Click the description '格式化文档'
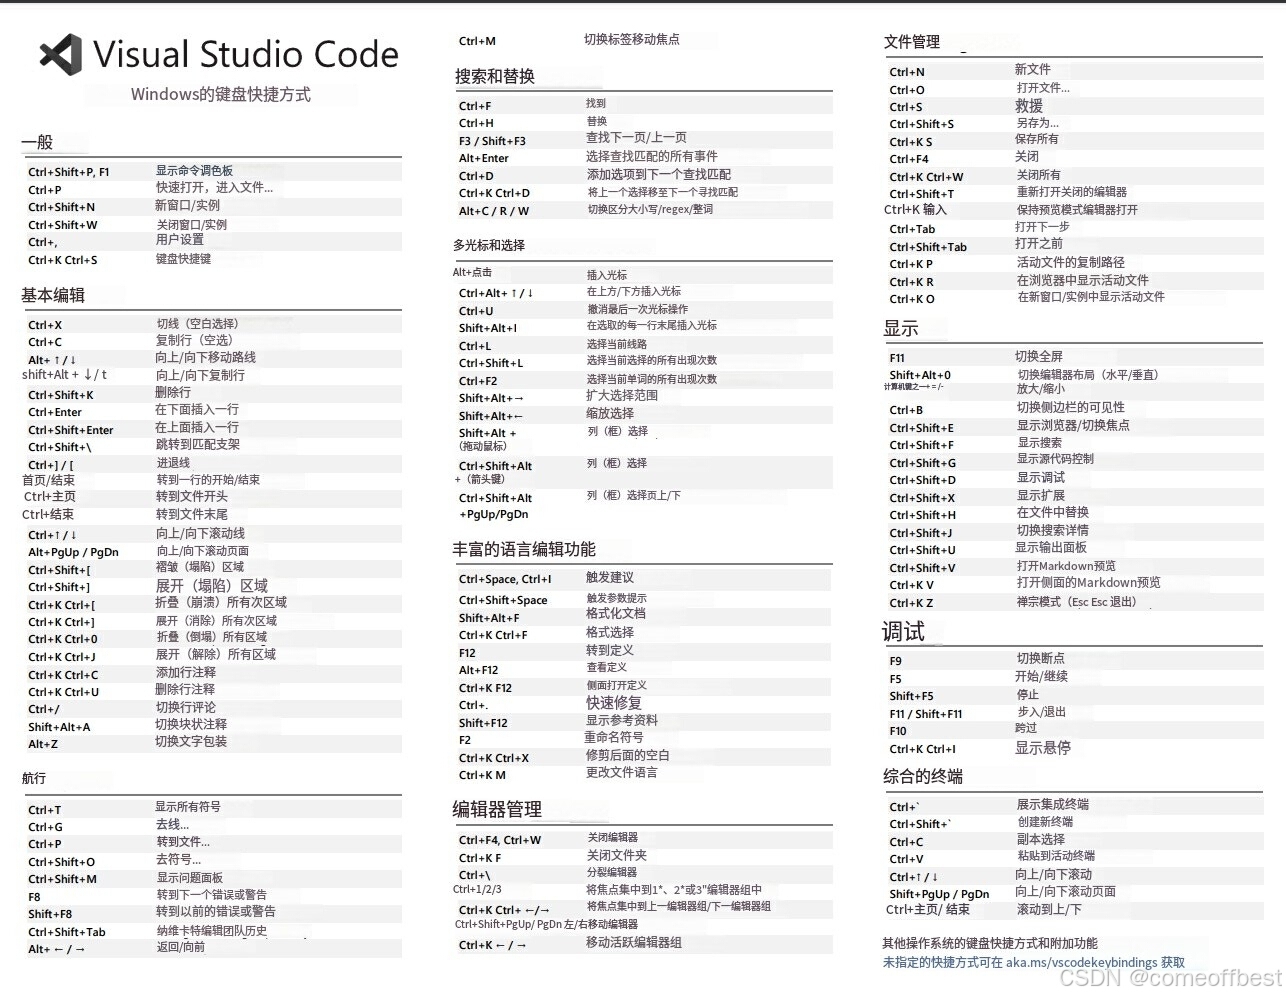 pyautogui.click(x=616, y=613)
